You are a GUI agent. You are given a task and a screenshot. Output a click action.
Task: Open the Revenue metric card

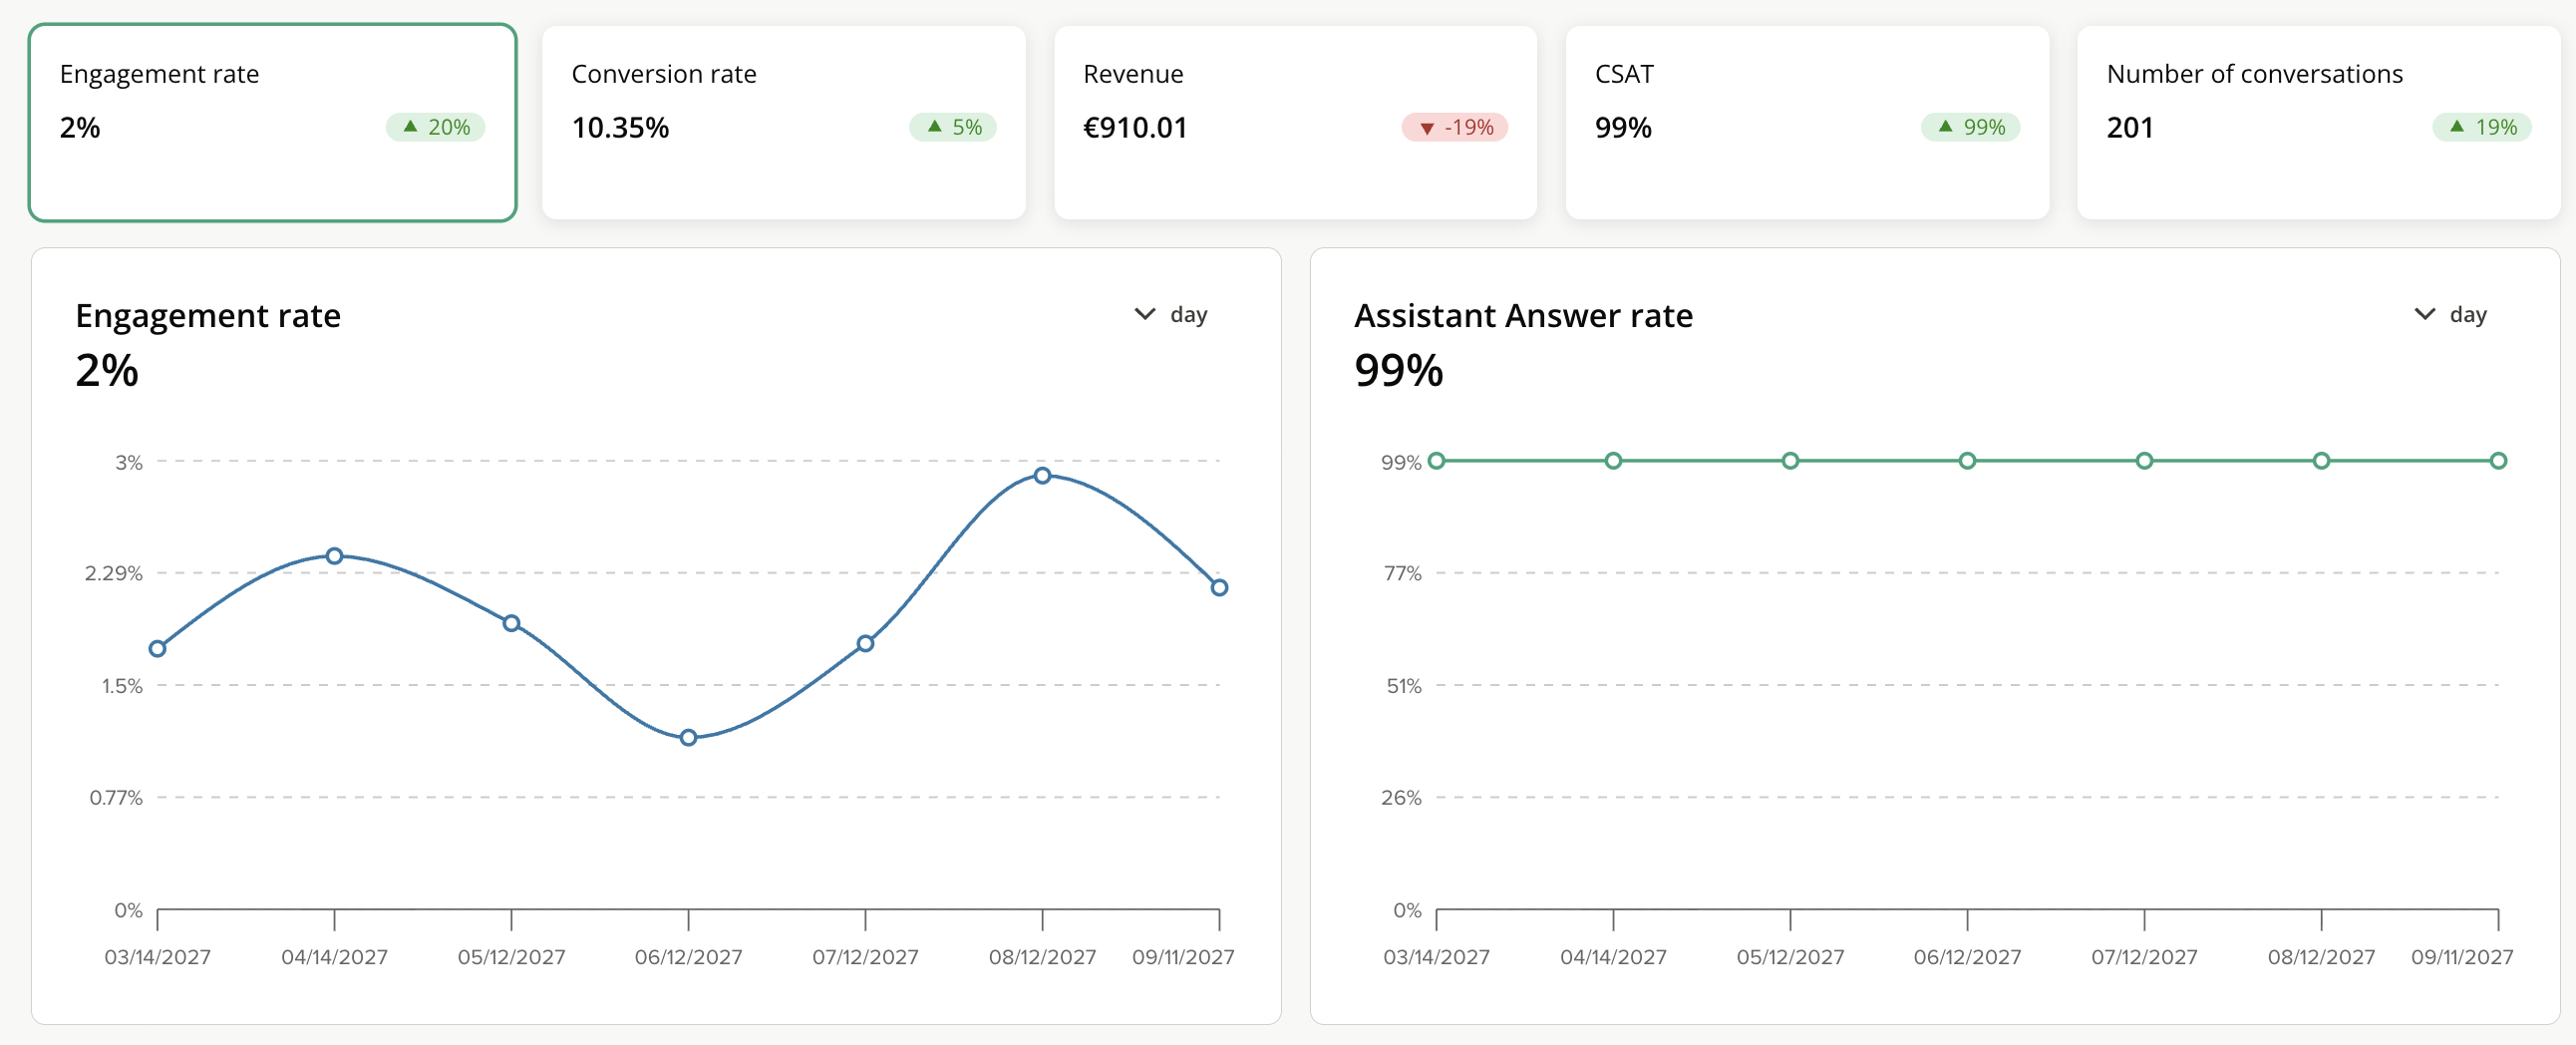1295,122
